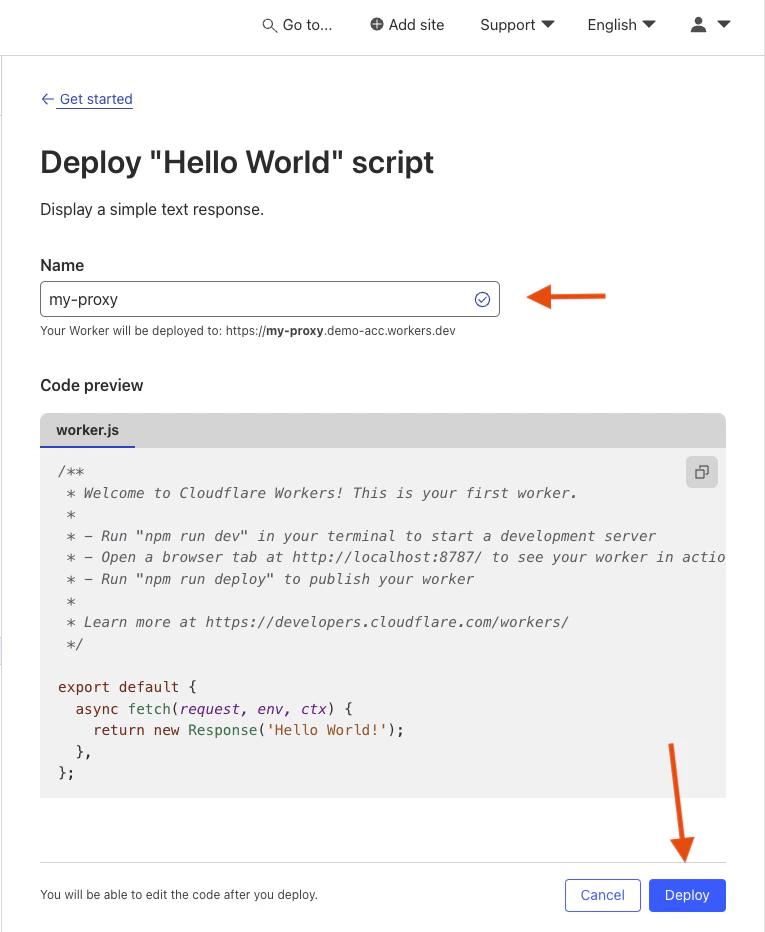Click the Add site plus icon

376,24
